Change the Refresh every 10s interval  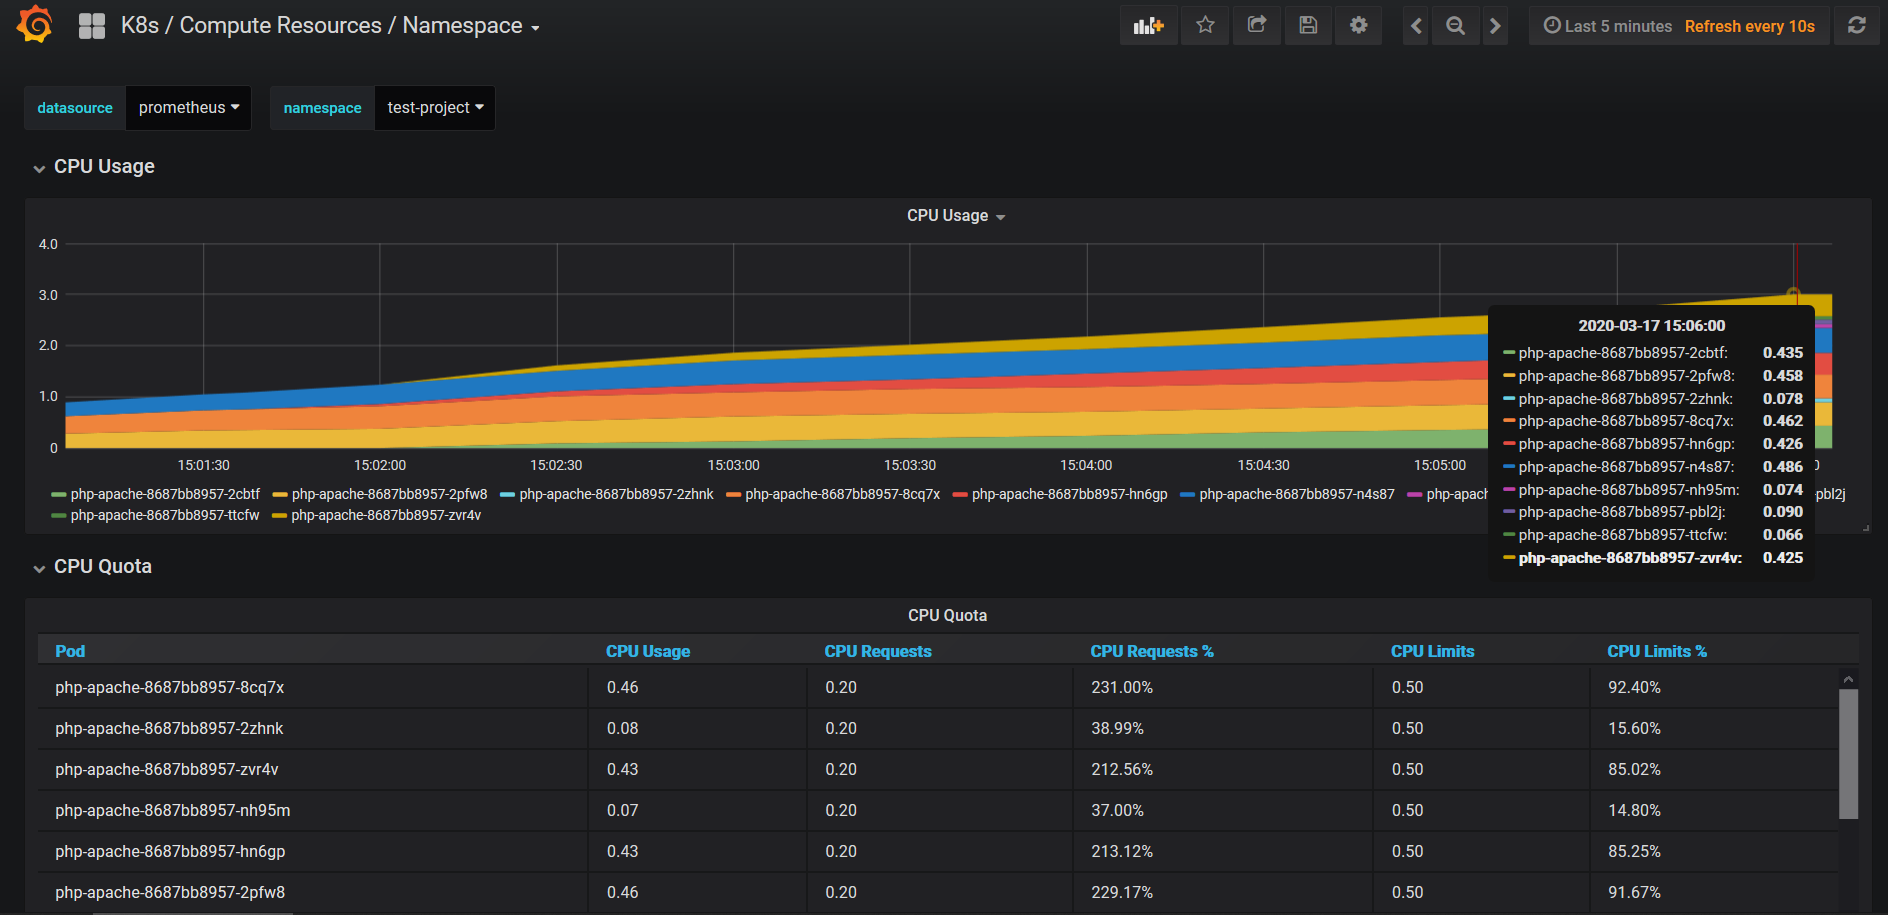point(1749,26)
